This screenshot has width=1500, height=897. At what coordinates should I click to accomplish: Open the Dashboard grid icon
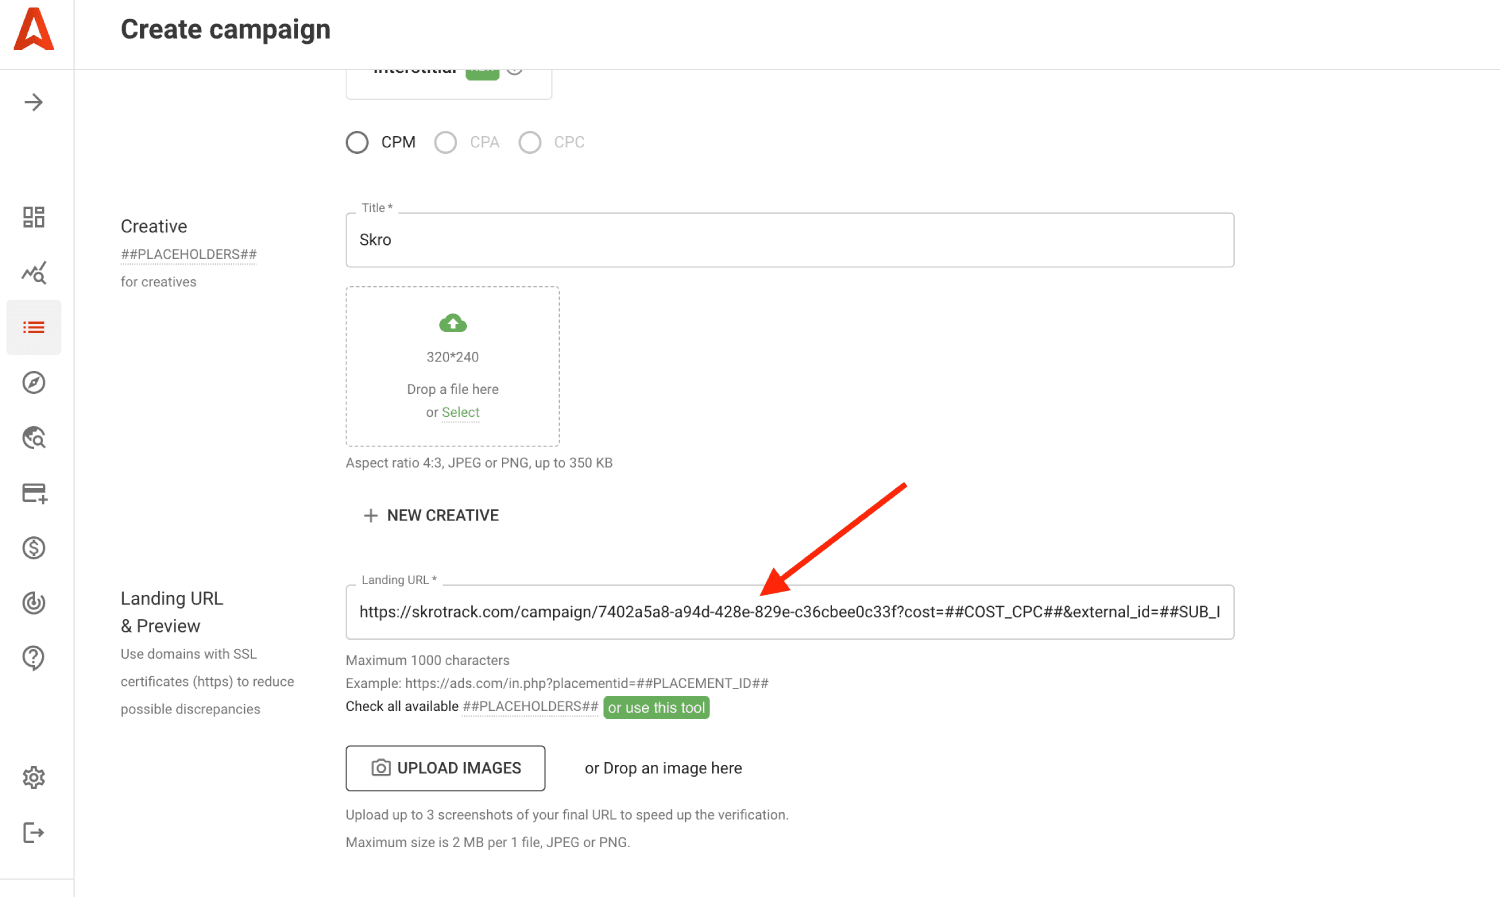(34, 217)
